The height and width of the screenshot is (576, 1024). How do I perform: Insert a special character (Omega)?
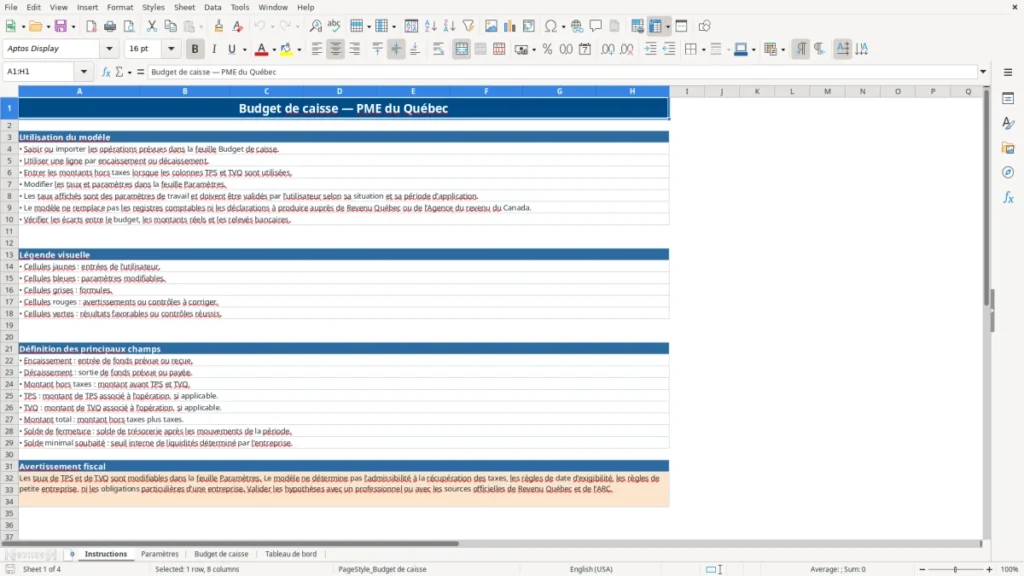click(551, 26)
